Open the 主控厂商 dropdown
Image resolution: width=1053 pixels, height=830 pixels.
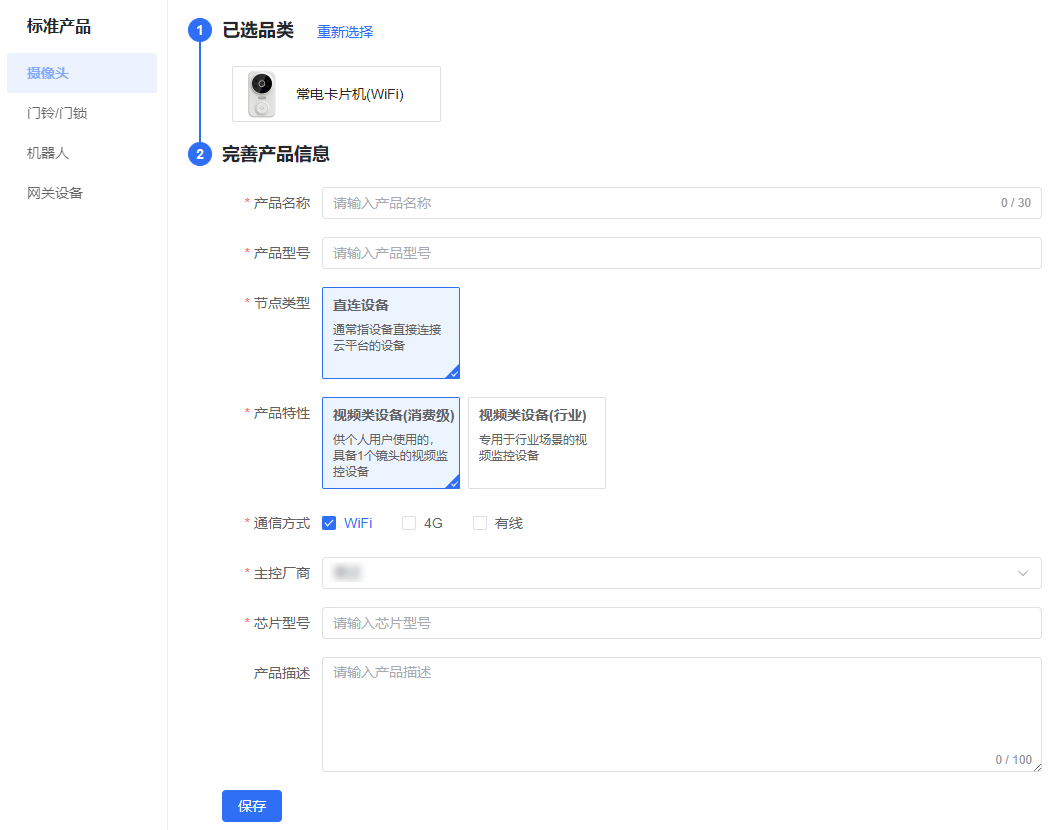(x=682, y=573)
